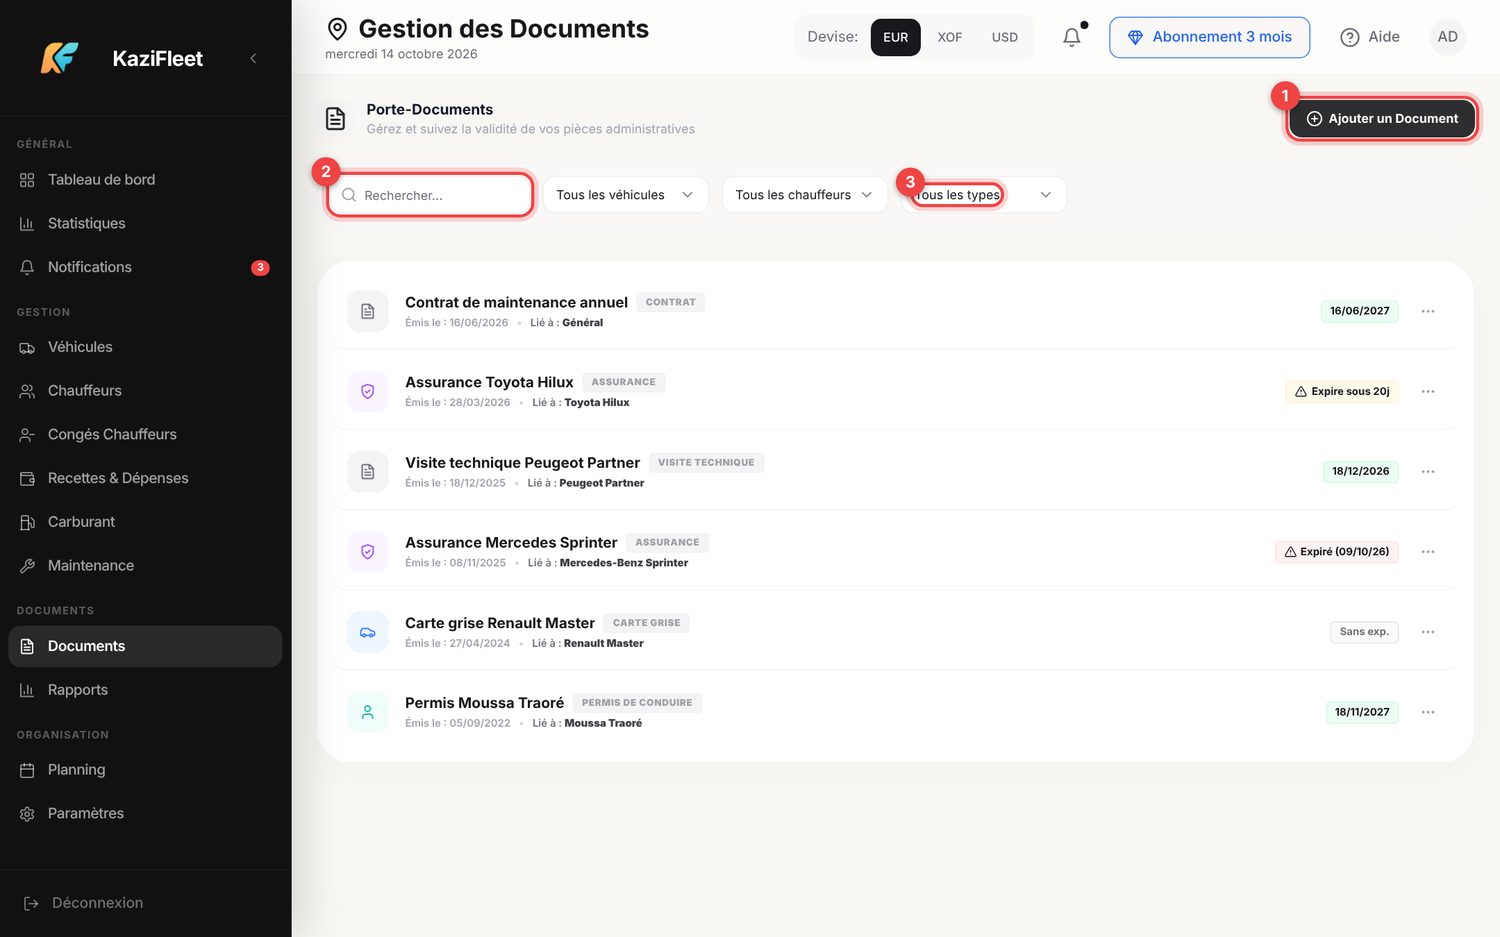Open options menu for Assurance Mercedes Sprinter

[1428, 552]
